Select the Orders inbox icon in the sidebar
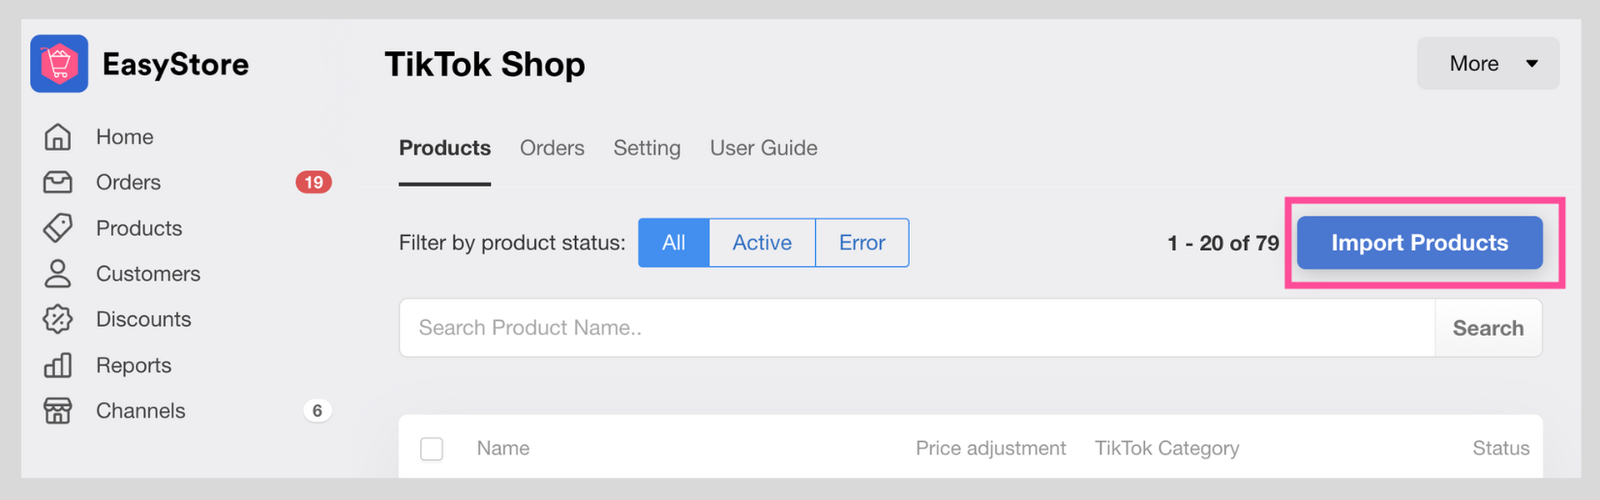Screen dimensions: 1600x500 (x=58, y=182)
